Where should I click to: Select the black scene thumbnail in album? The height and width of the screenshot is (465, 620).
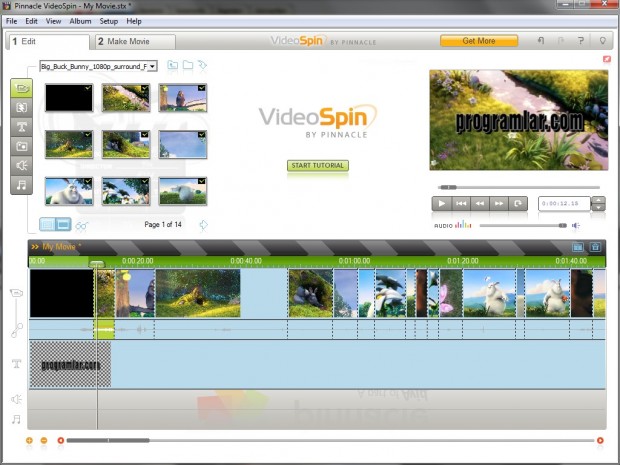69,98
